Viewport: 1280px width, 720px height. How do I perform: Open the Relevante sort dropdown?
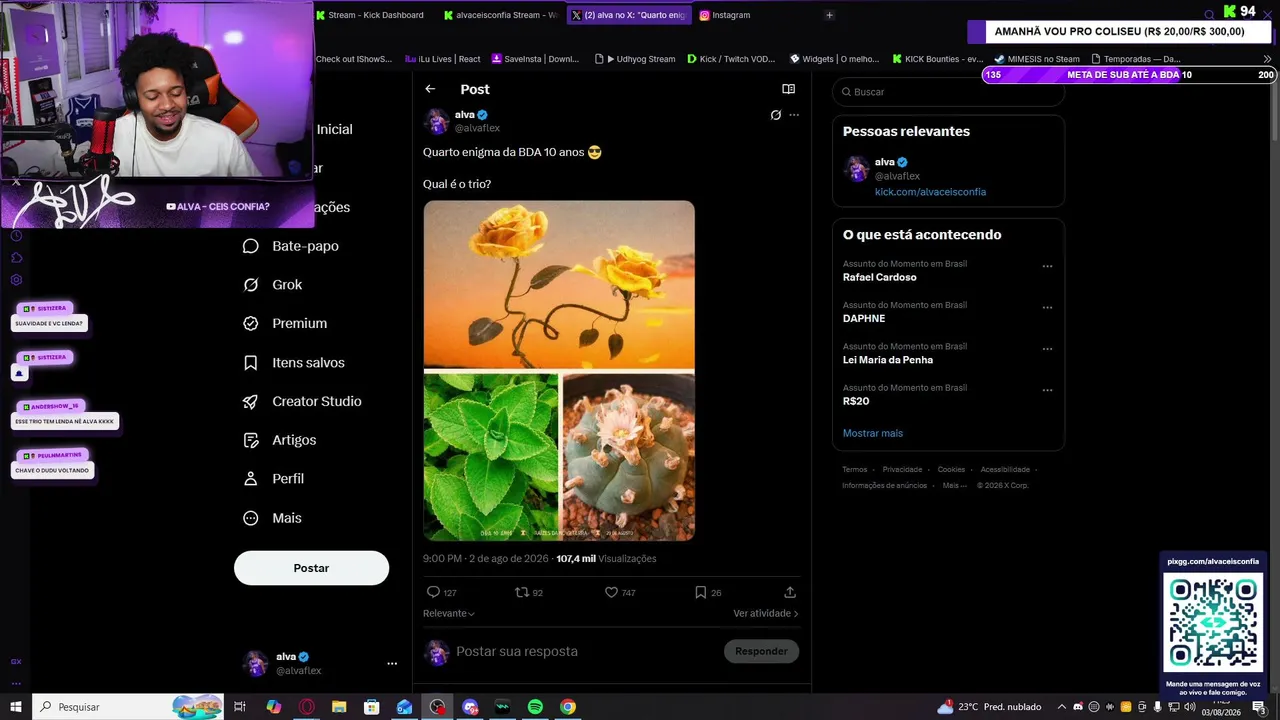449,613
